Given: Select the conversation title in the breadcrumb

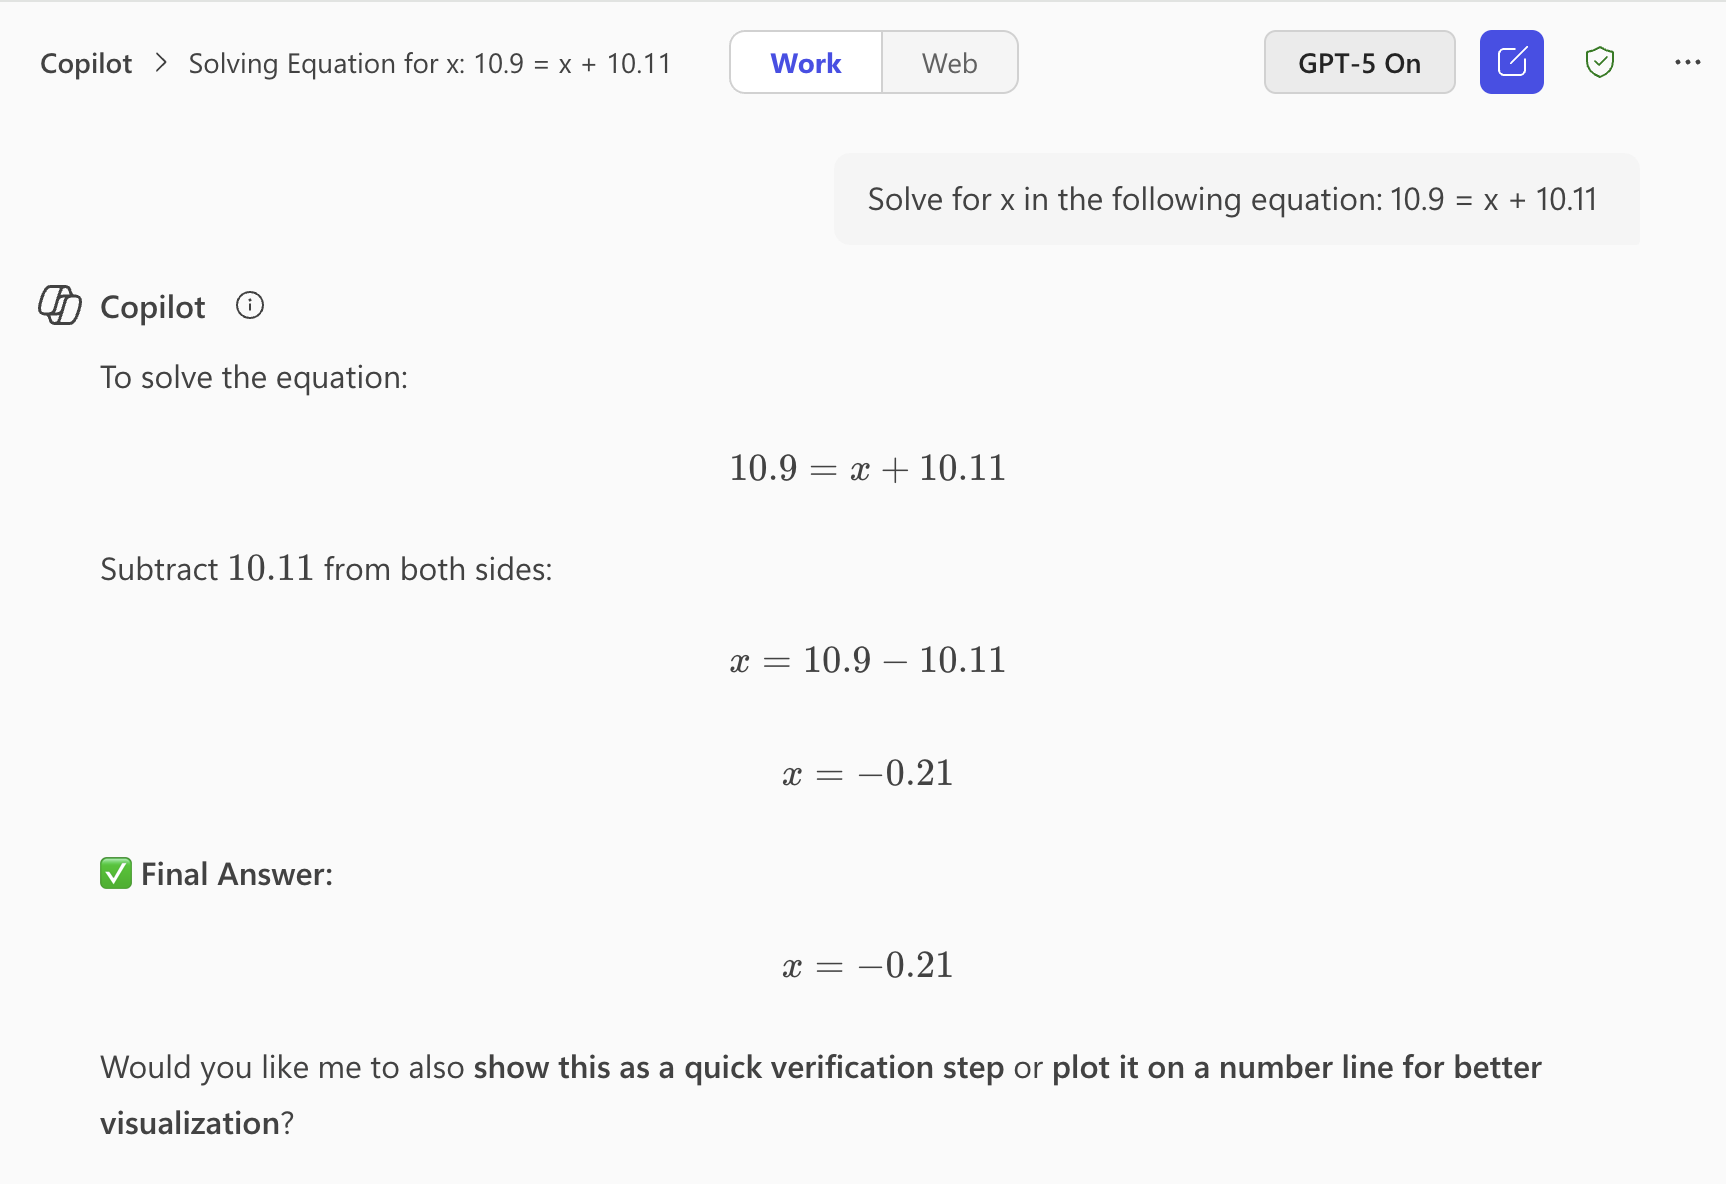Looking at the screenshot, I should click(x=429, y=63).
